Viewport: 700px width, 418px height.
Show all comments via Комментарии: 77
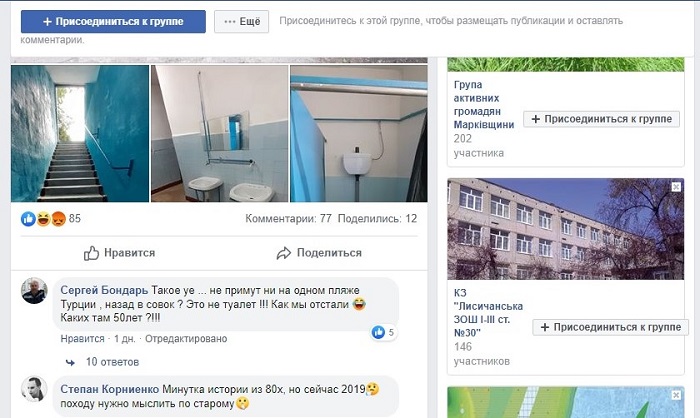[x=288, y=218]
